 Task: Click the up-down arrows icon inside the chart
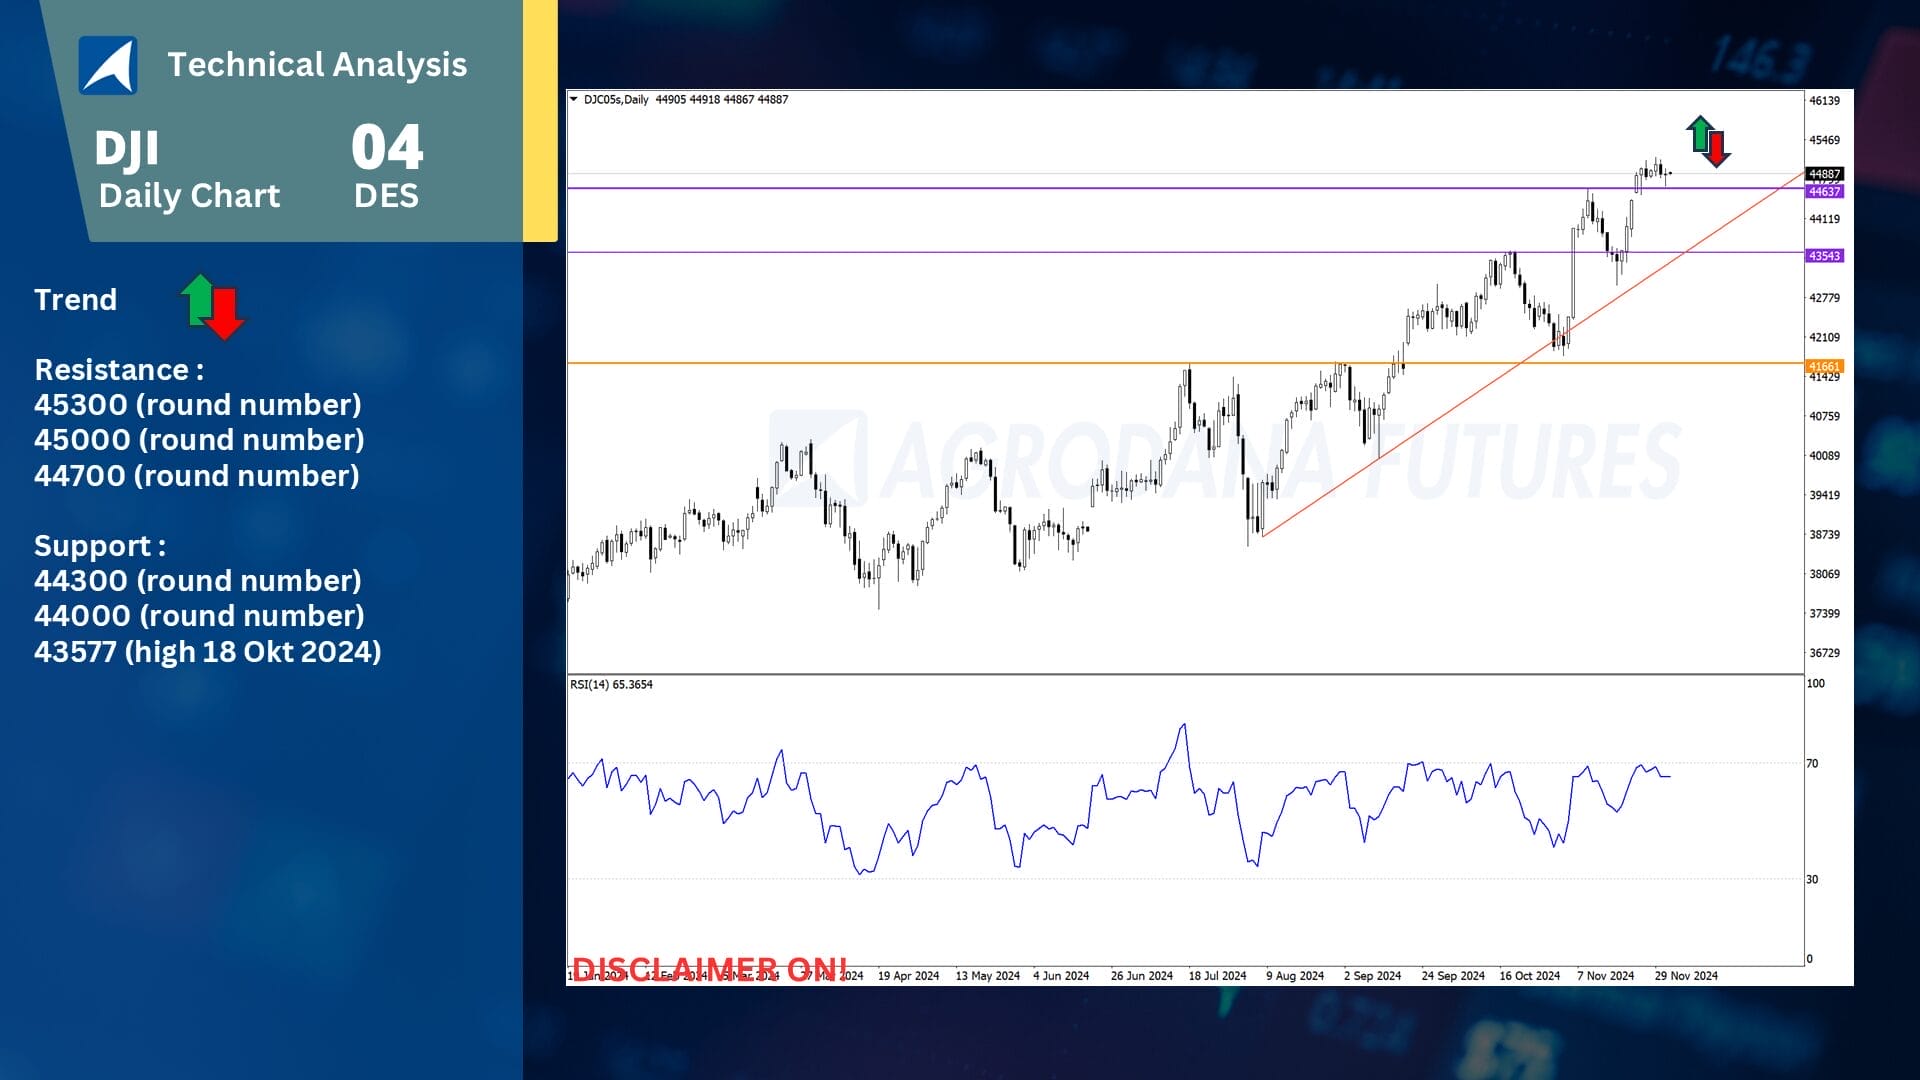pos(1708,141)
